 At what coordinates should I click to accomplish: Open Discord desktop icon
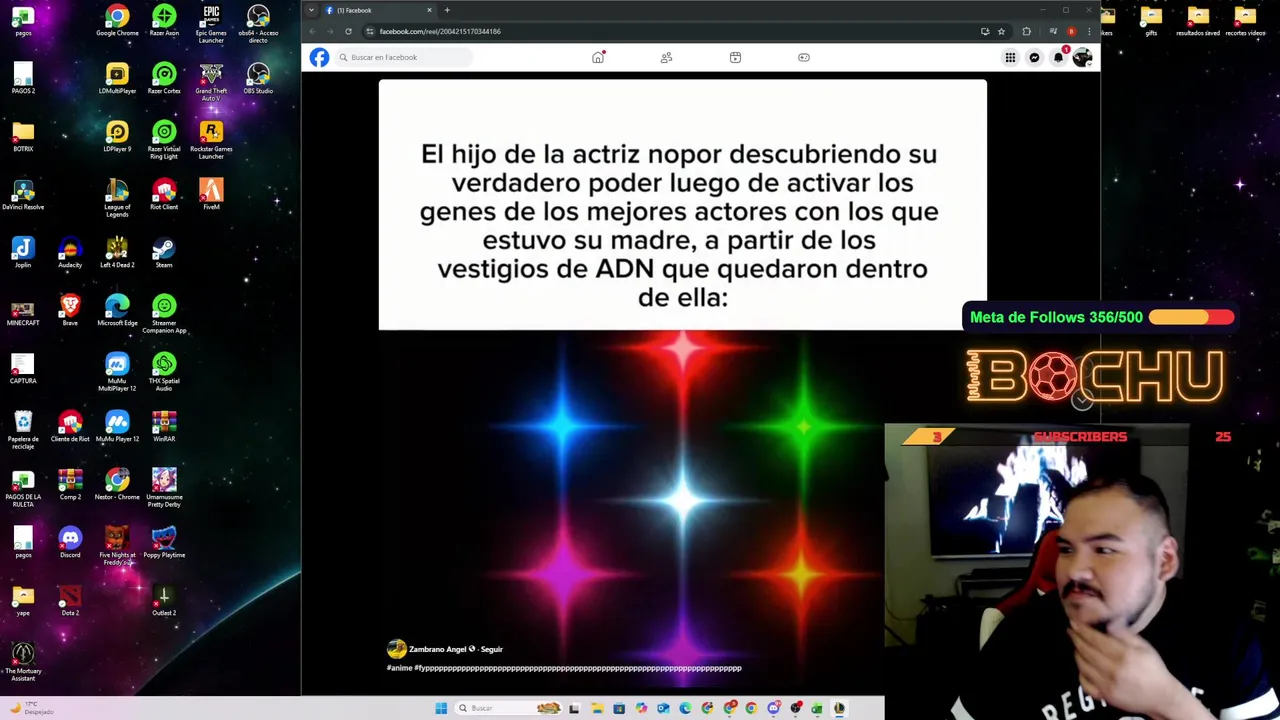coord(70,542)
